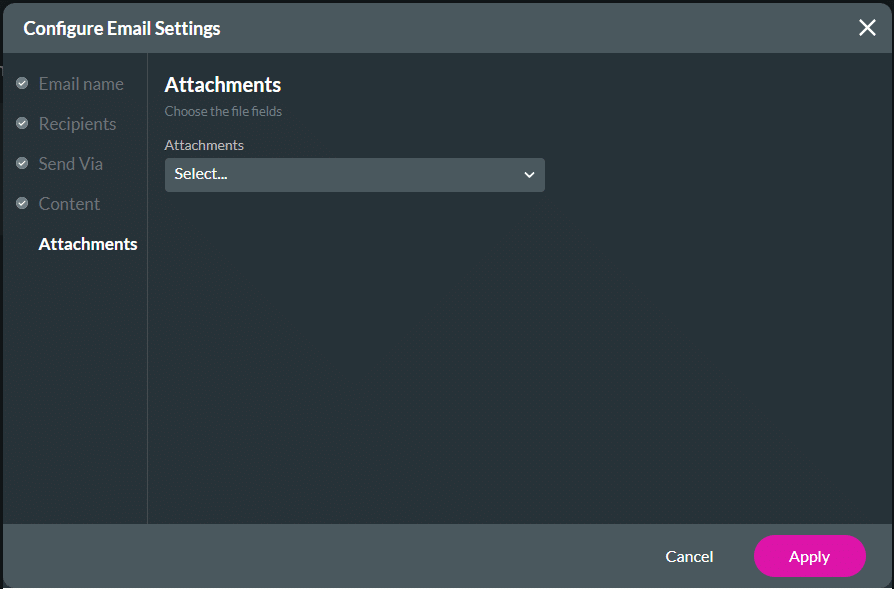This screenshot has width=894, height=589.
Task: Click the checkmark icon beside Email name
Action: point(22,83)
